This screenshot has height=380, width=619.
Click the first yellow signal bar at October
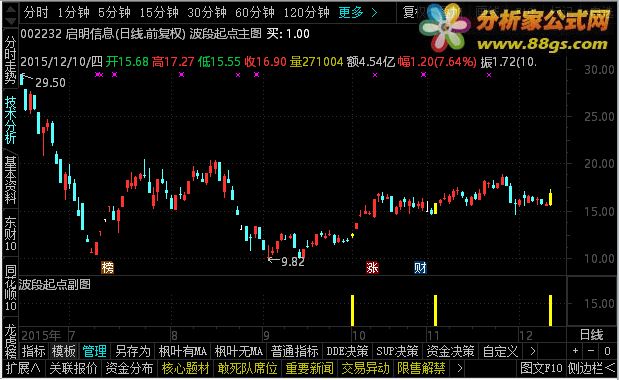point(353,310)
